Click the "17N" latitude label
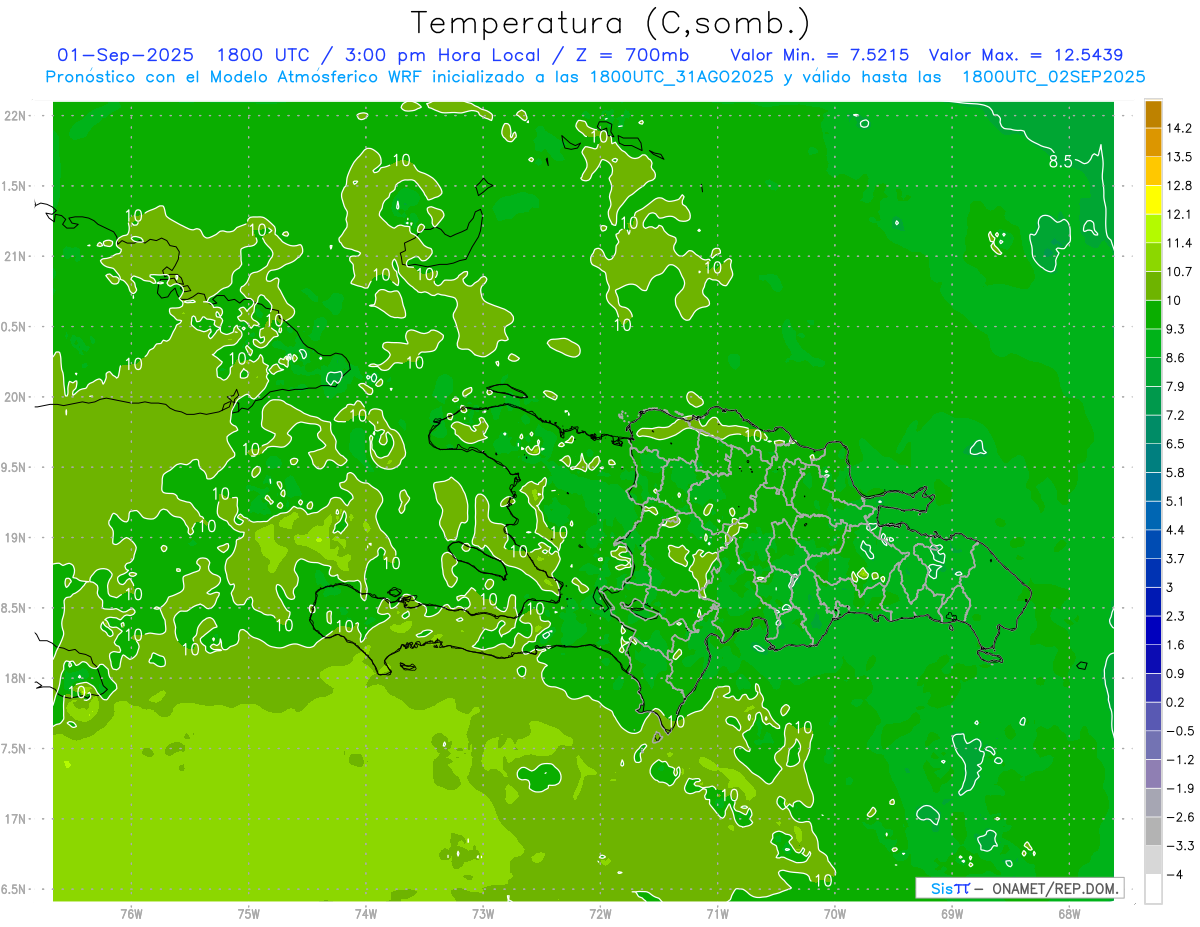 pos(14,819)
